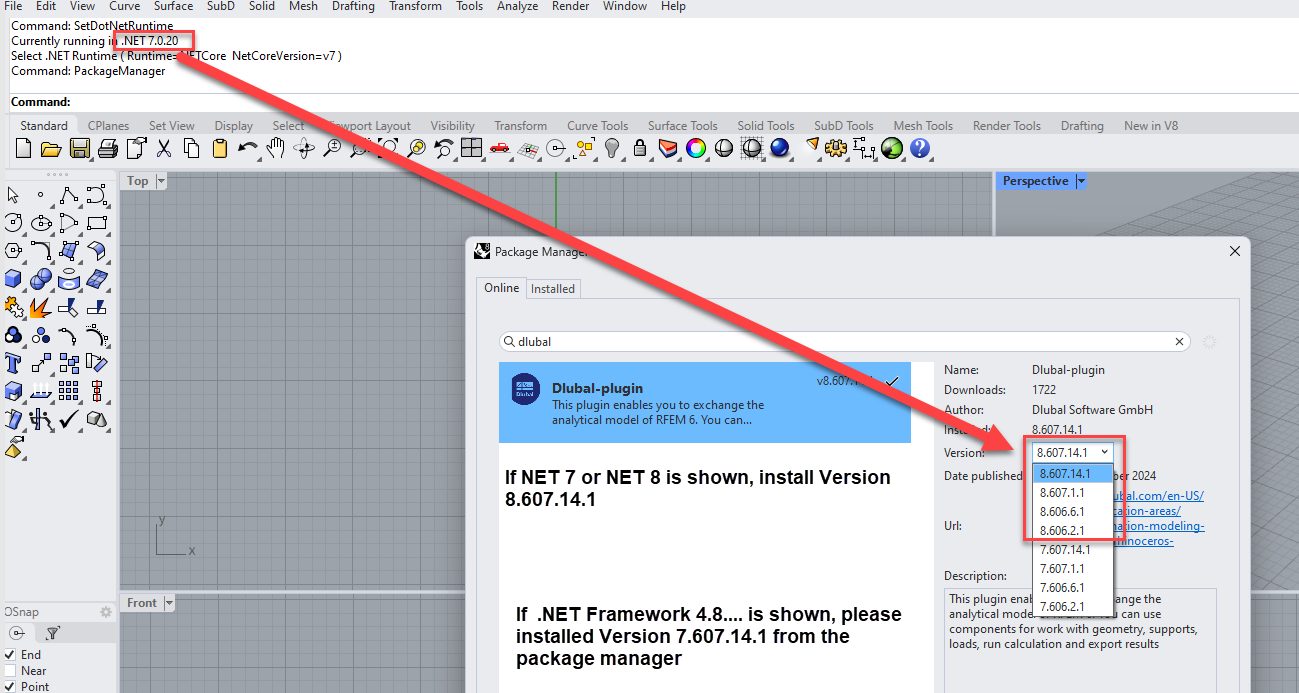Toggle the End osnap checkbox
Image resolution: width=1299 pixels, height=693 pixels.
coord(10,655)
